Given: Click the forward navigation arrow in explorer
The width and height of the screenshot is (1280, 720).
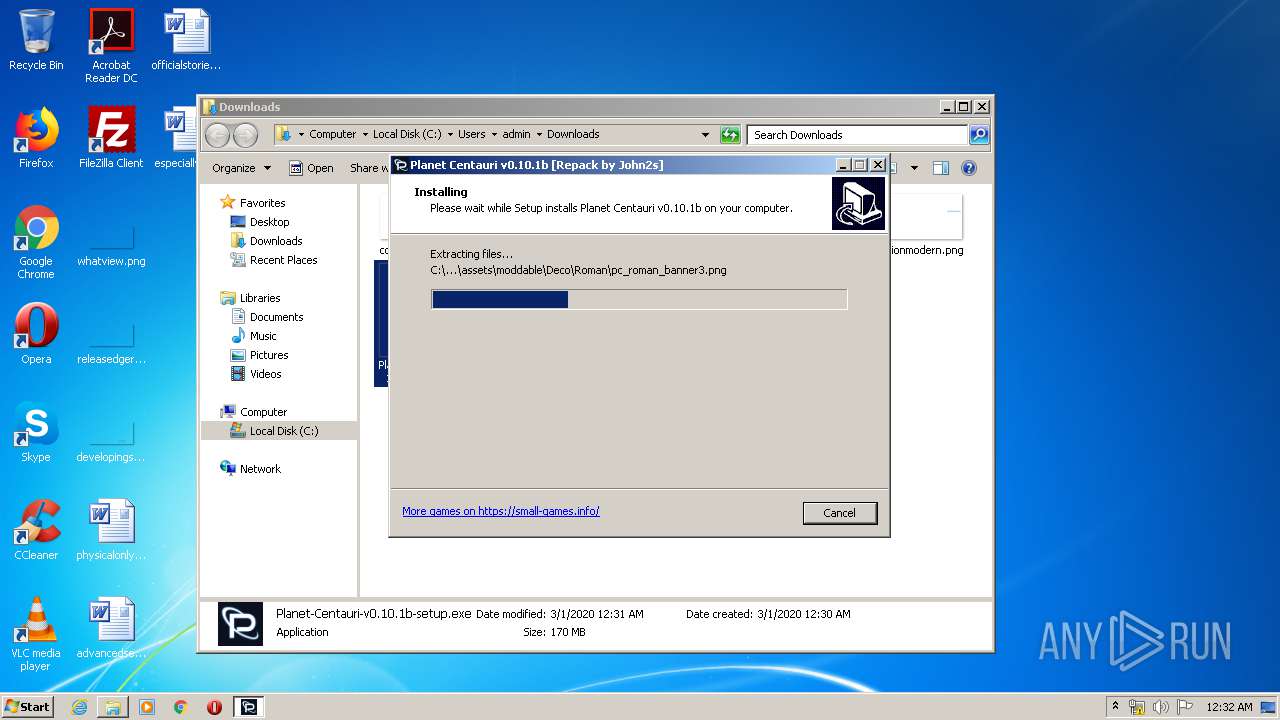Looking at the screenshot, I should (245, 135).
